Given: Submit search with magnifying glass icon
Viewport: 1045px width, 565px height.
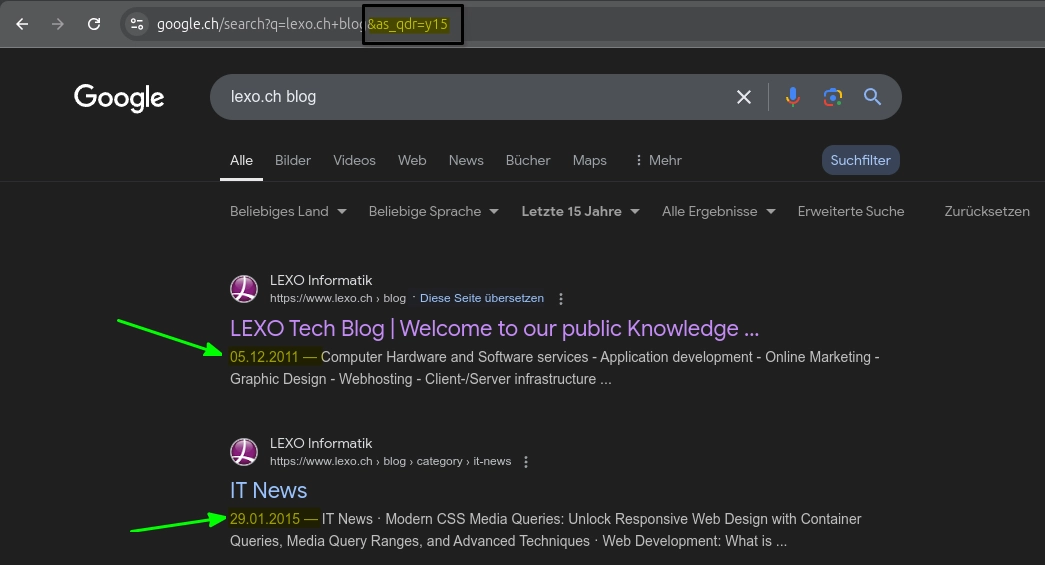Looking at the screenshot, I should [x=872, y=97].
